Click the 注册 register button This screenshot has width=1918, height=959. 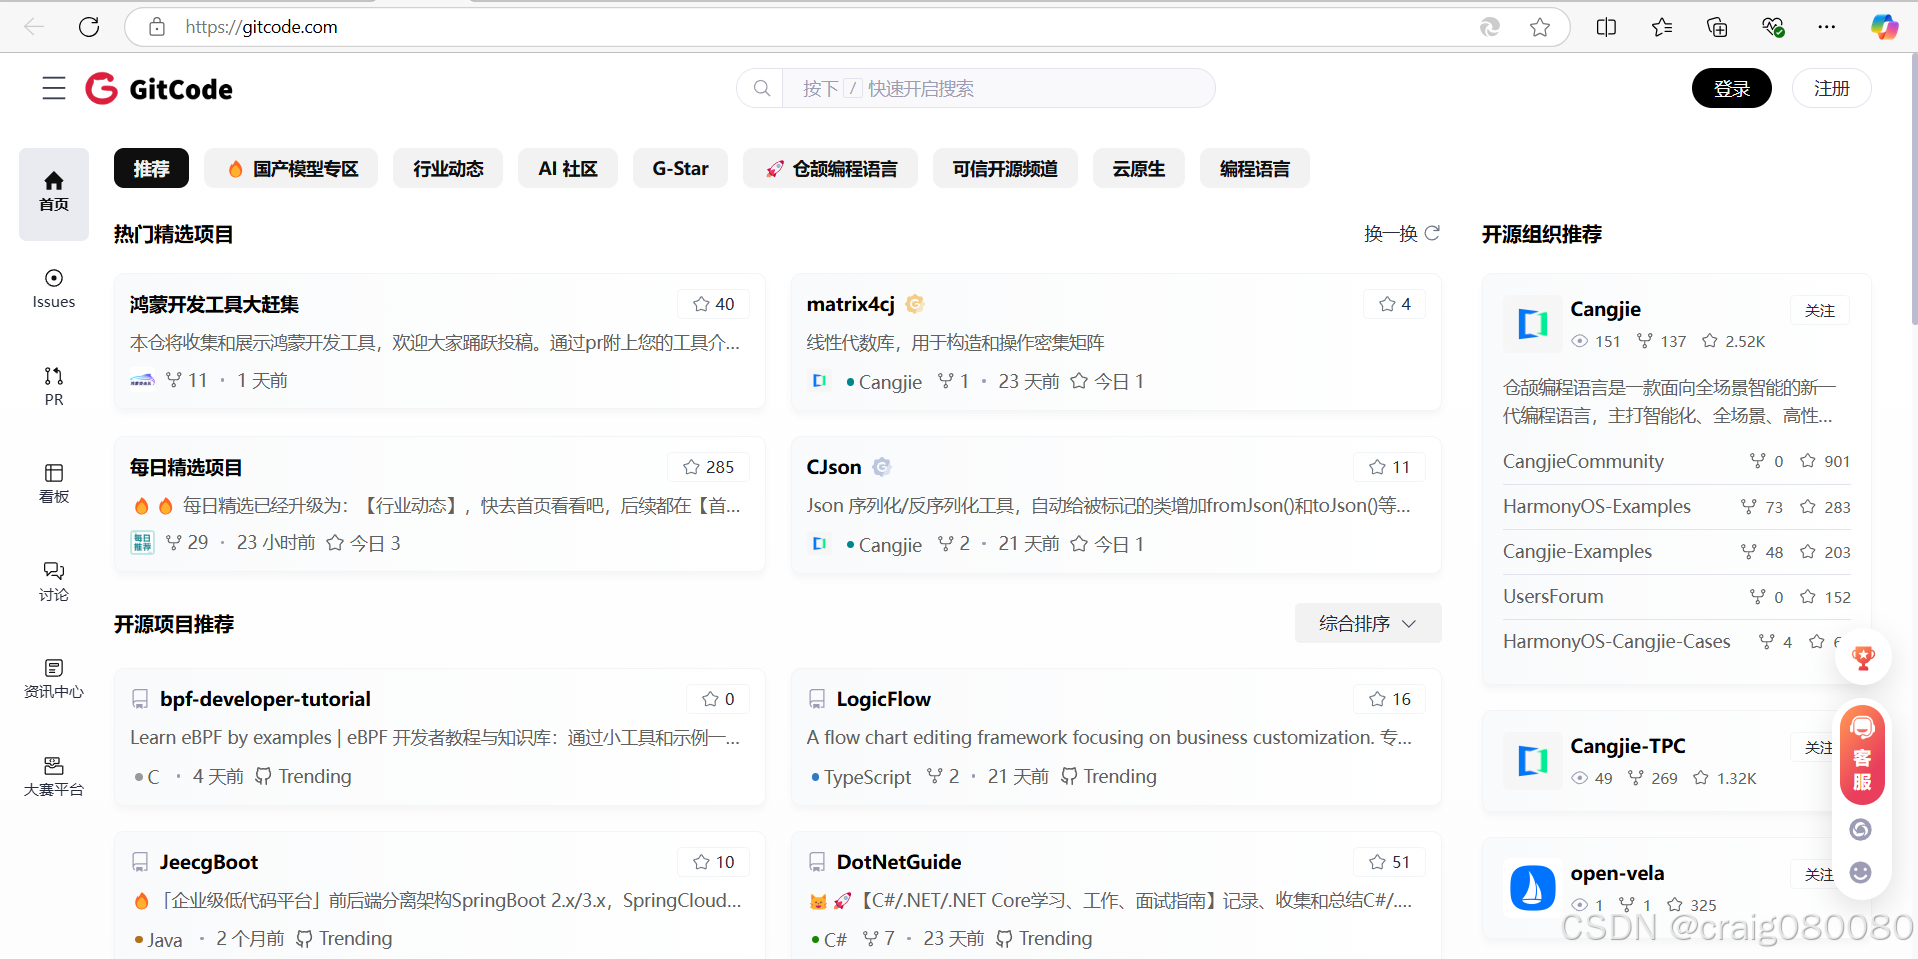coord(1832,88)
